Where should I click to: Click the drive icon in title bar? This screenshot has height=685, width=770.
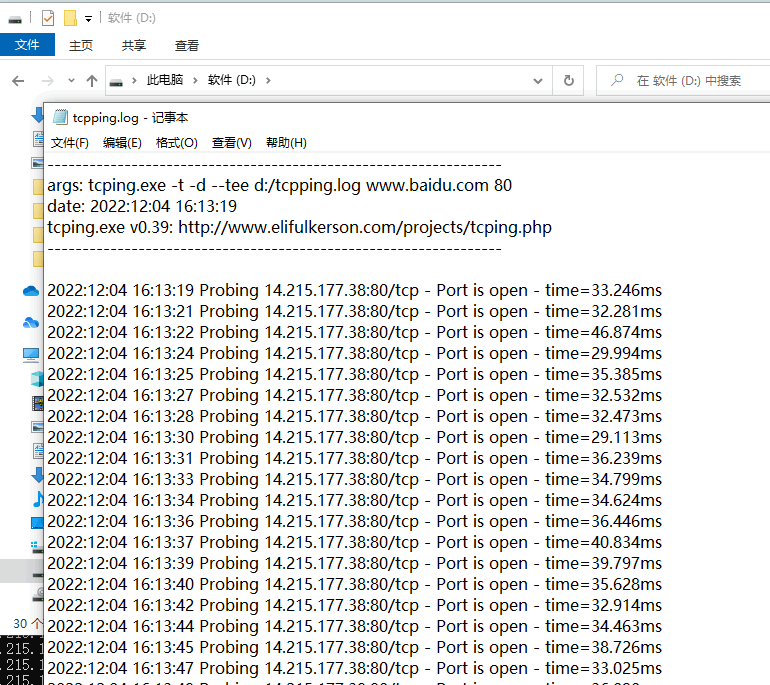(x=15, y=19)
